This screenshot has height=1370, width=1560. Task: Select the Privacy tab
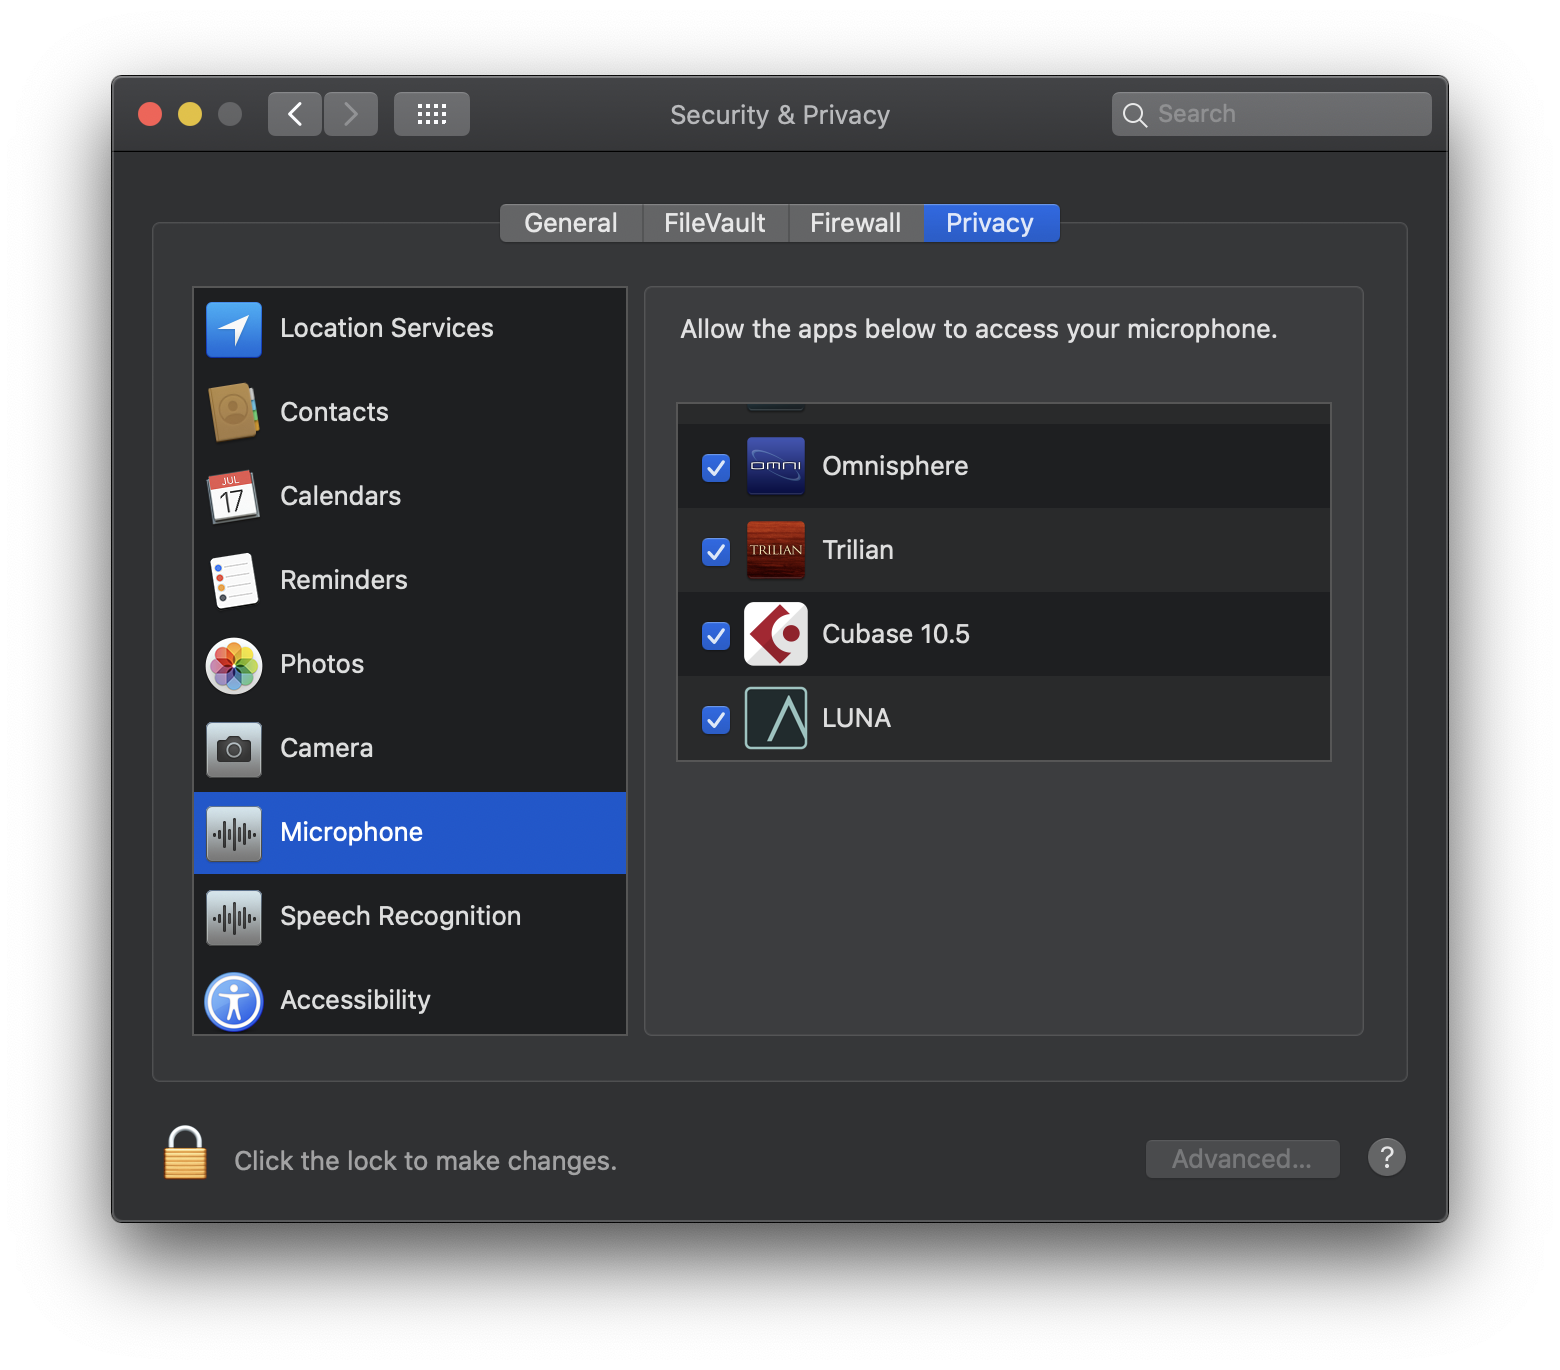click(x=991, y=223)
